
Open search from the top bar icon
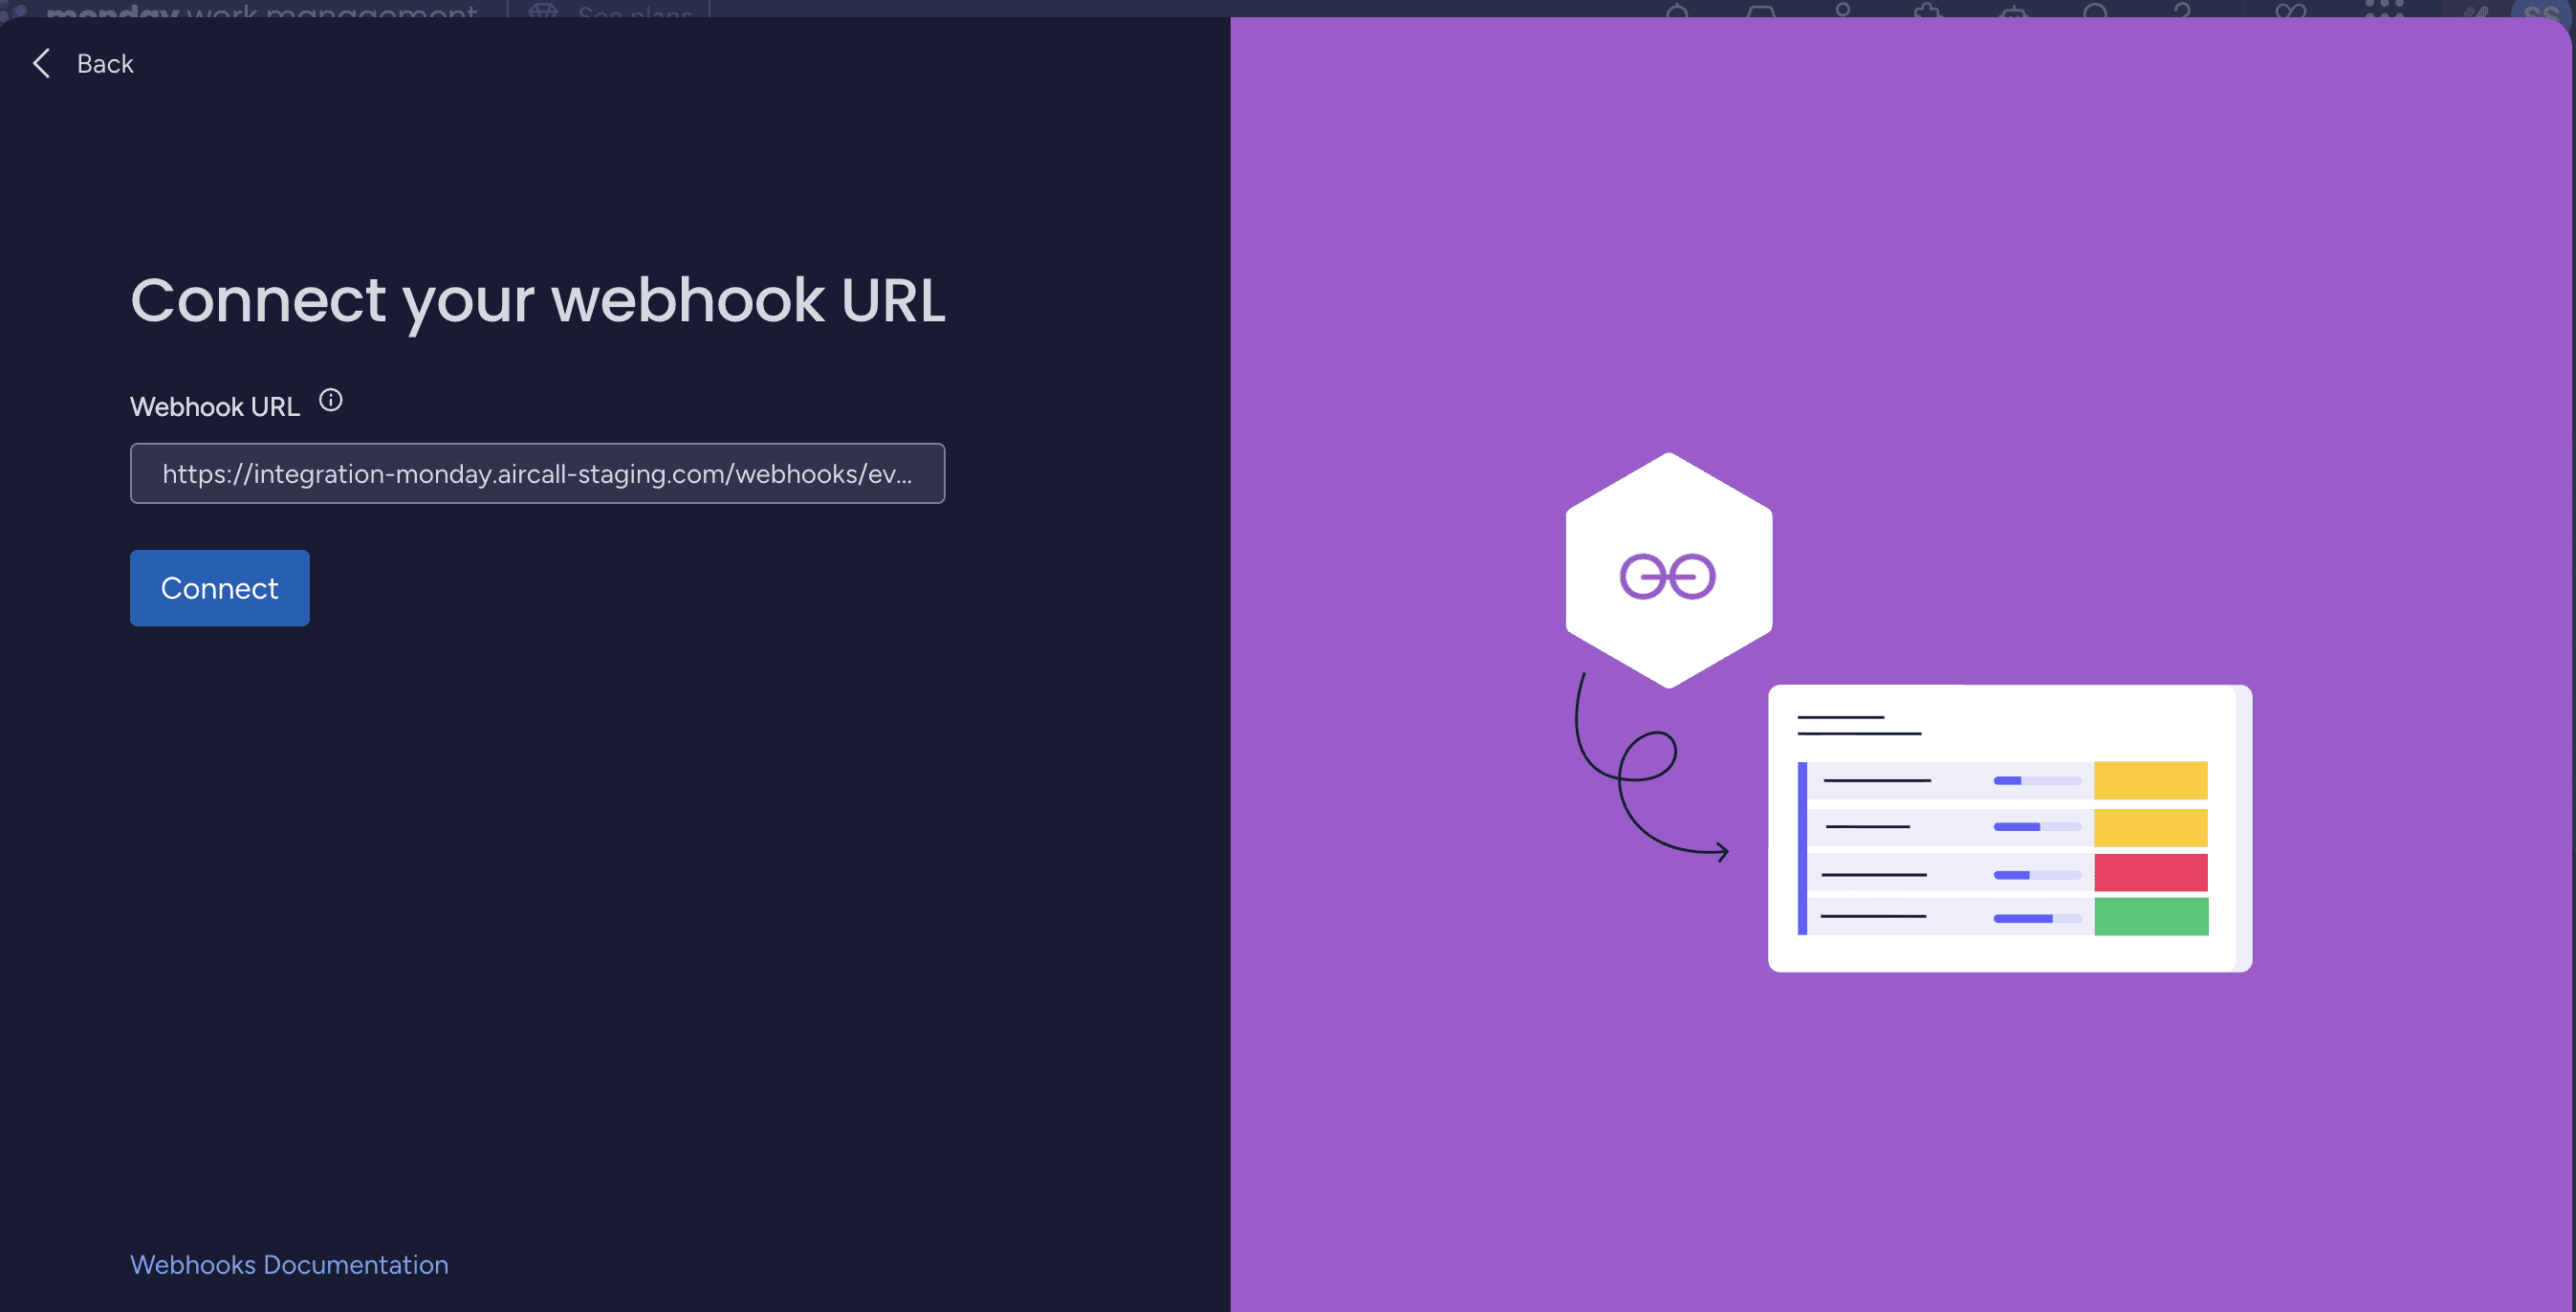[2096, 14]
